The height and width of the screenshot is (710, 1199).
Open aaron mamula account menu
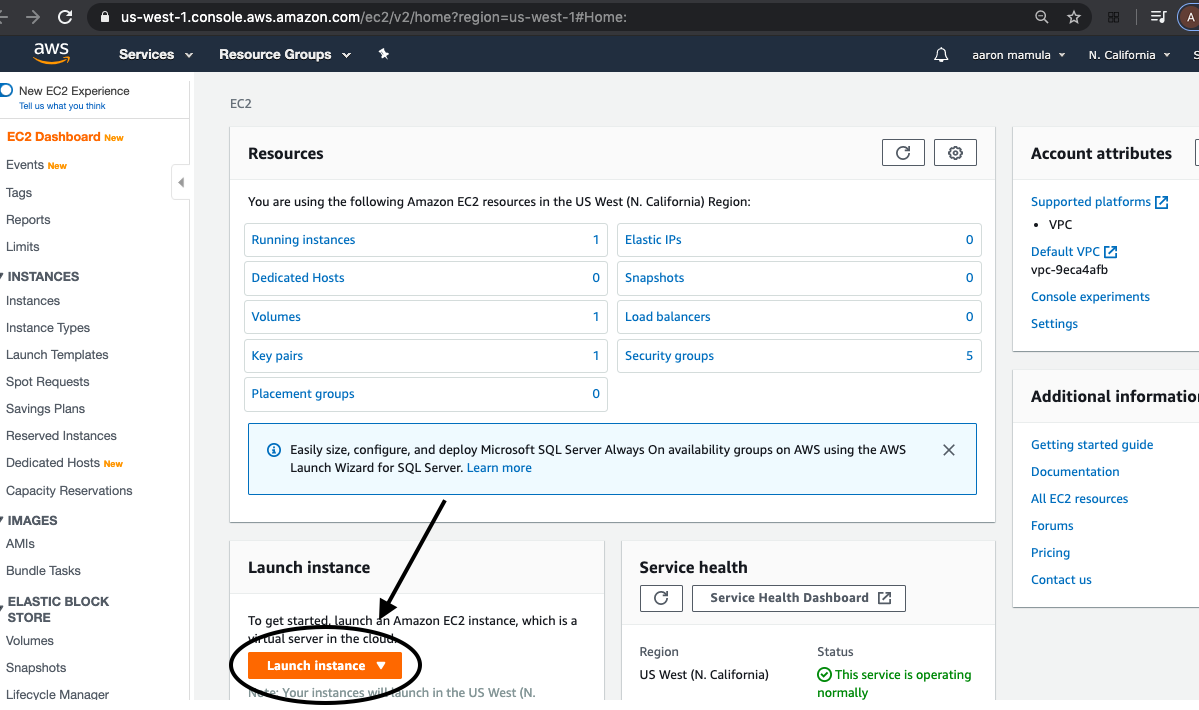(1019, 55)
